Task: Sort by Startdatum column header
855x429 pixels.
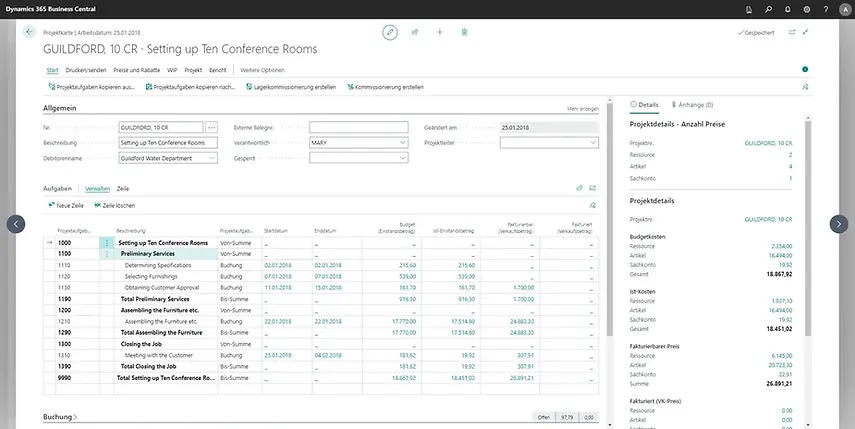Action: point(275,231)
